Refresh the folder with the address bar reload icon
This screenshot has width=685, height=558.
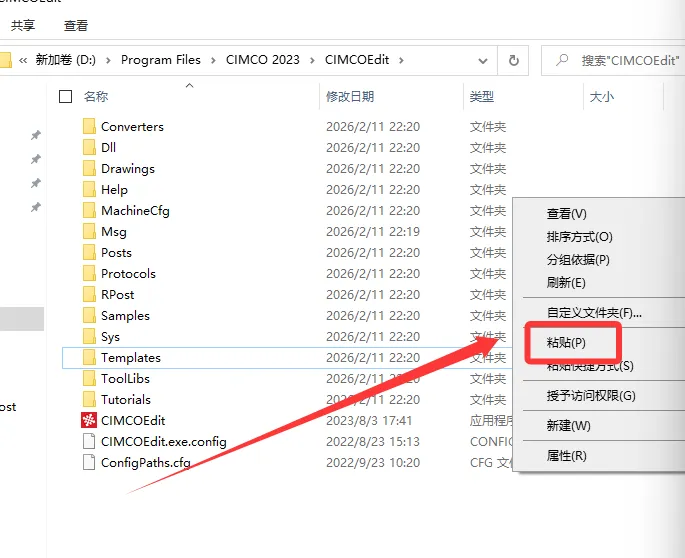[514, 60]
